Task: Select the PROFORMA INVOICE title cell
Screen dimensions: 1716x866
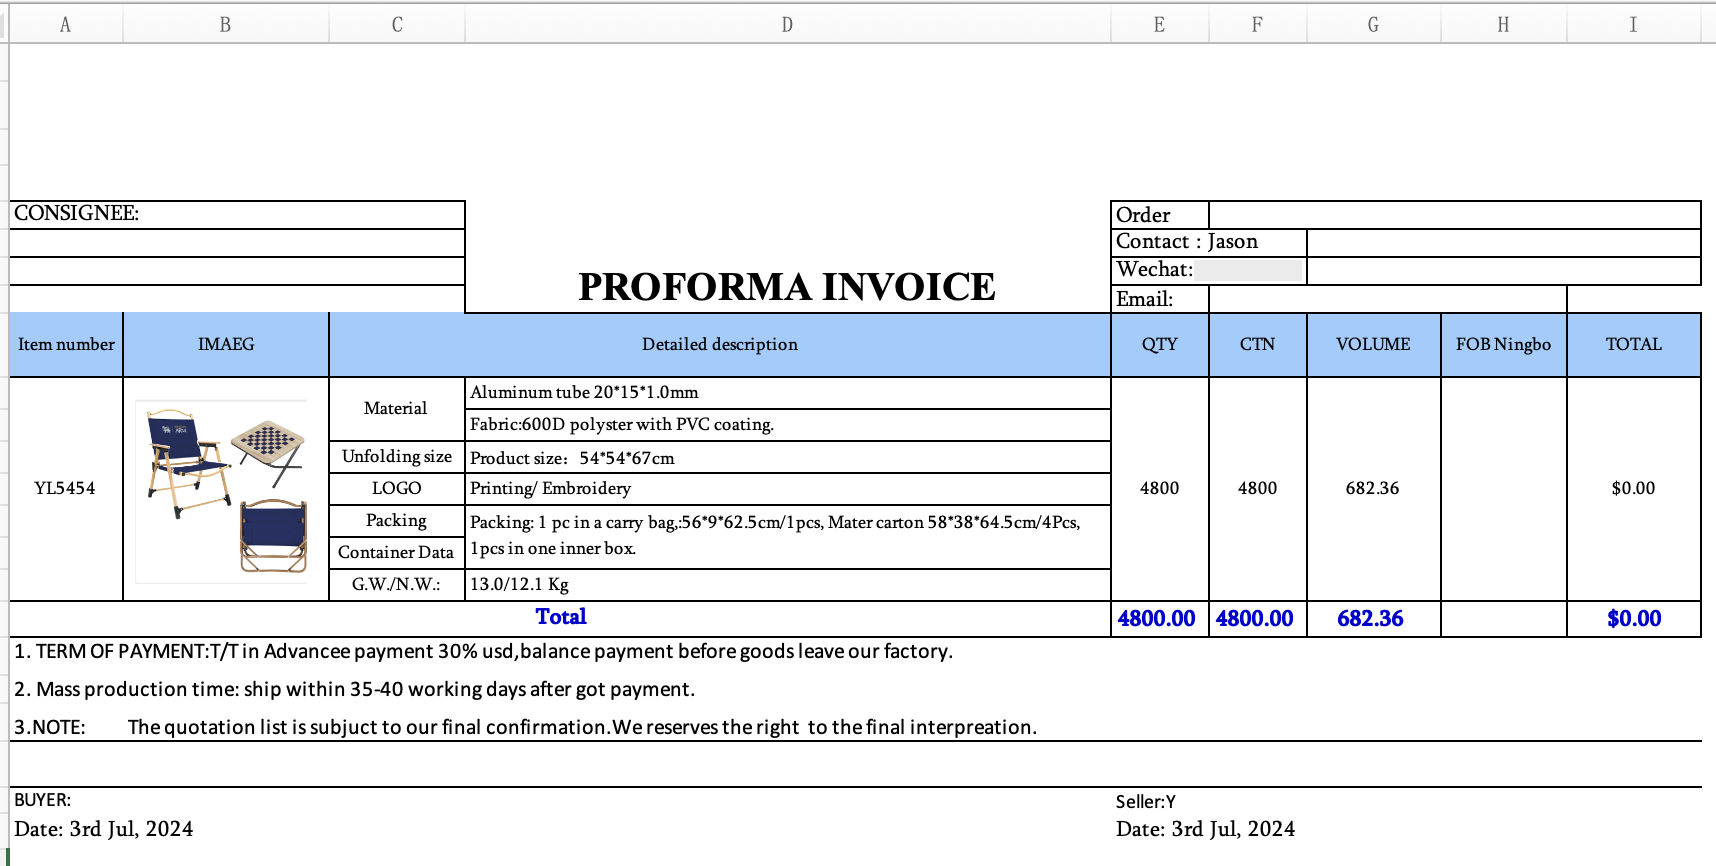Action: pyautogui.click(x=787, y=287)
